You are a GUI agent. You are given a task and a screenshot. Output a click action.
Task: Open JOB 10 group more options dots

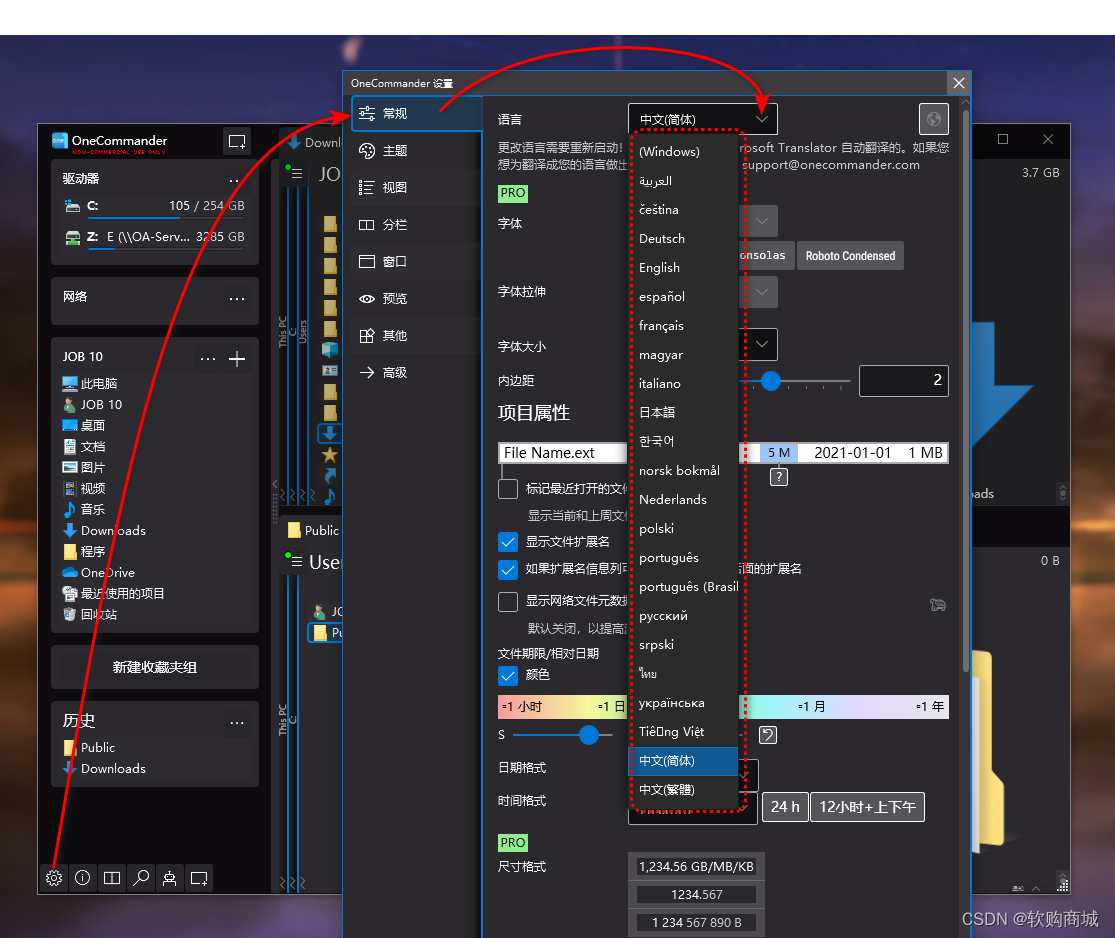(208, 359)
